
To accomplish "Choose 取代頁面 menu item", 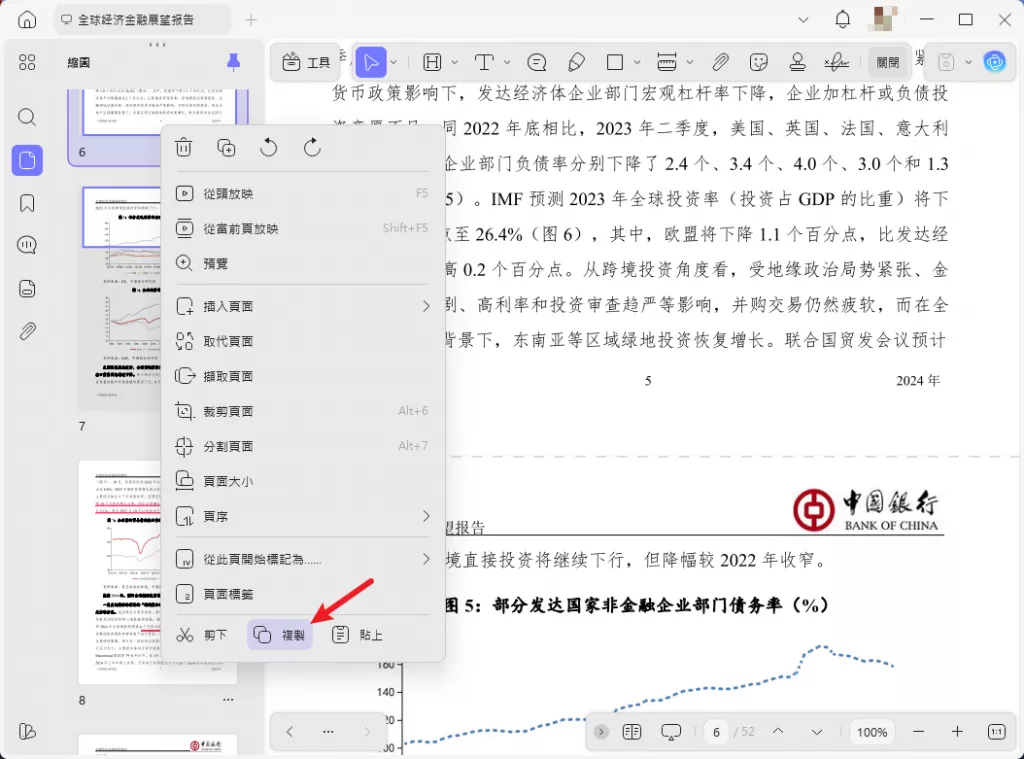I will point(302,341).
